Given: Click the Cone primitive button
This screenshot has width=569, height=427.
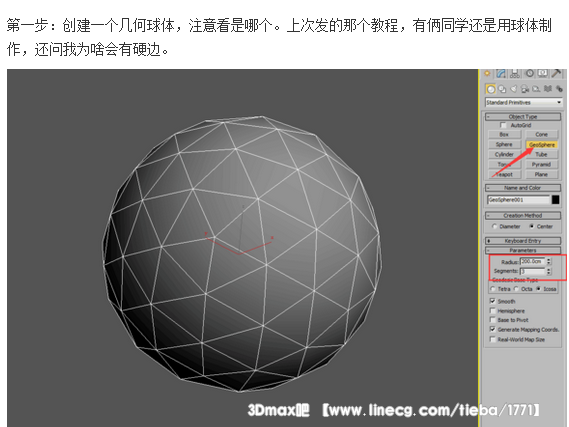Looking at the screenshot, I should (x=541, y=135).
